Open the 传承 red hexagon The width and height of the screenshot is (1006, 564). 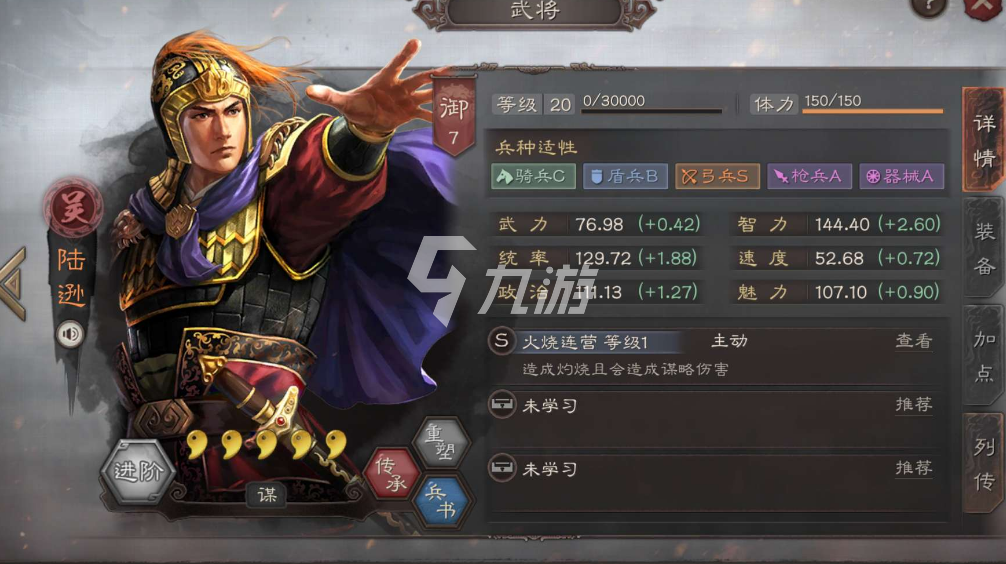391,475
